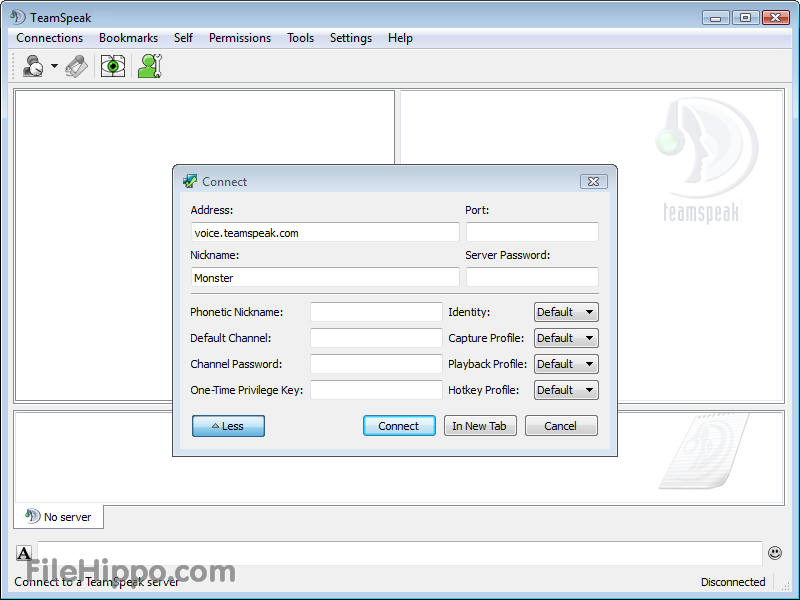
Task: Open the Capture Profile dropdown
Action: [566, 338]
